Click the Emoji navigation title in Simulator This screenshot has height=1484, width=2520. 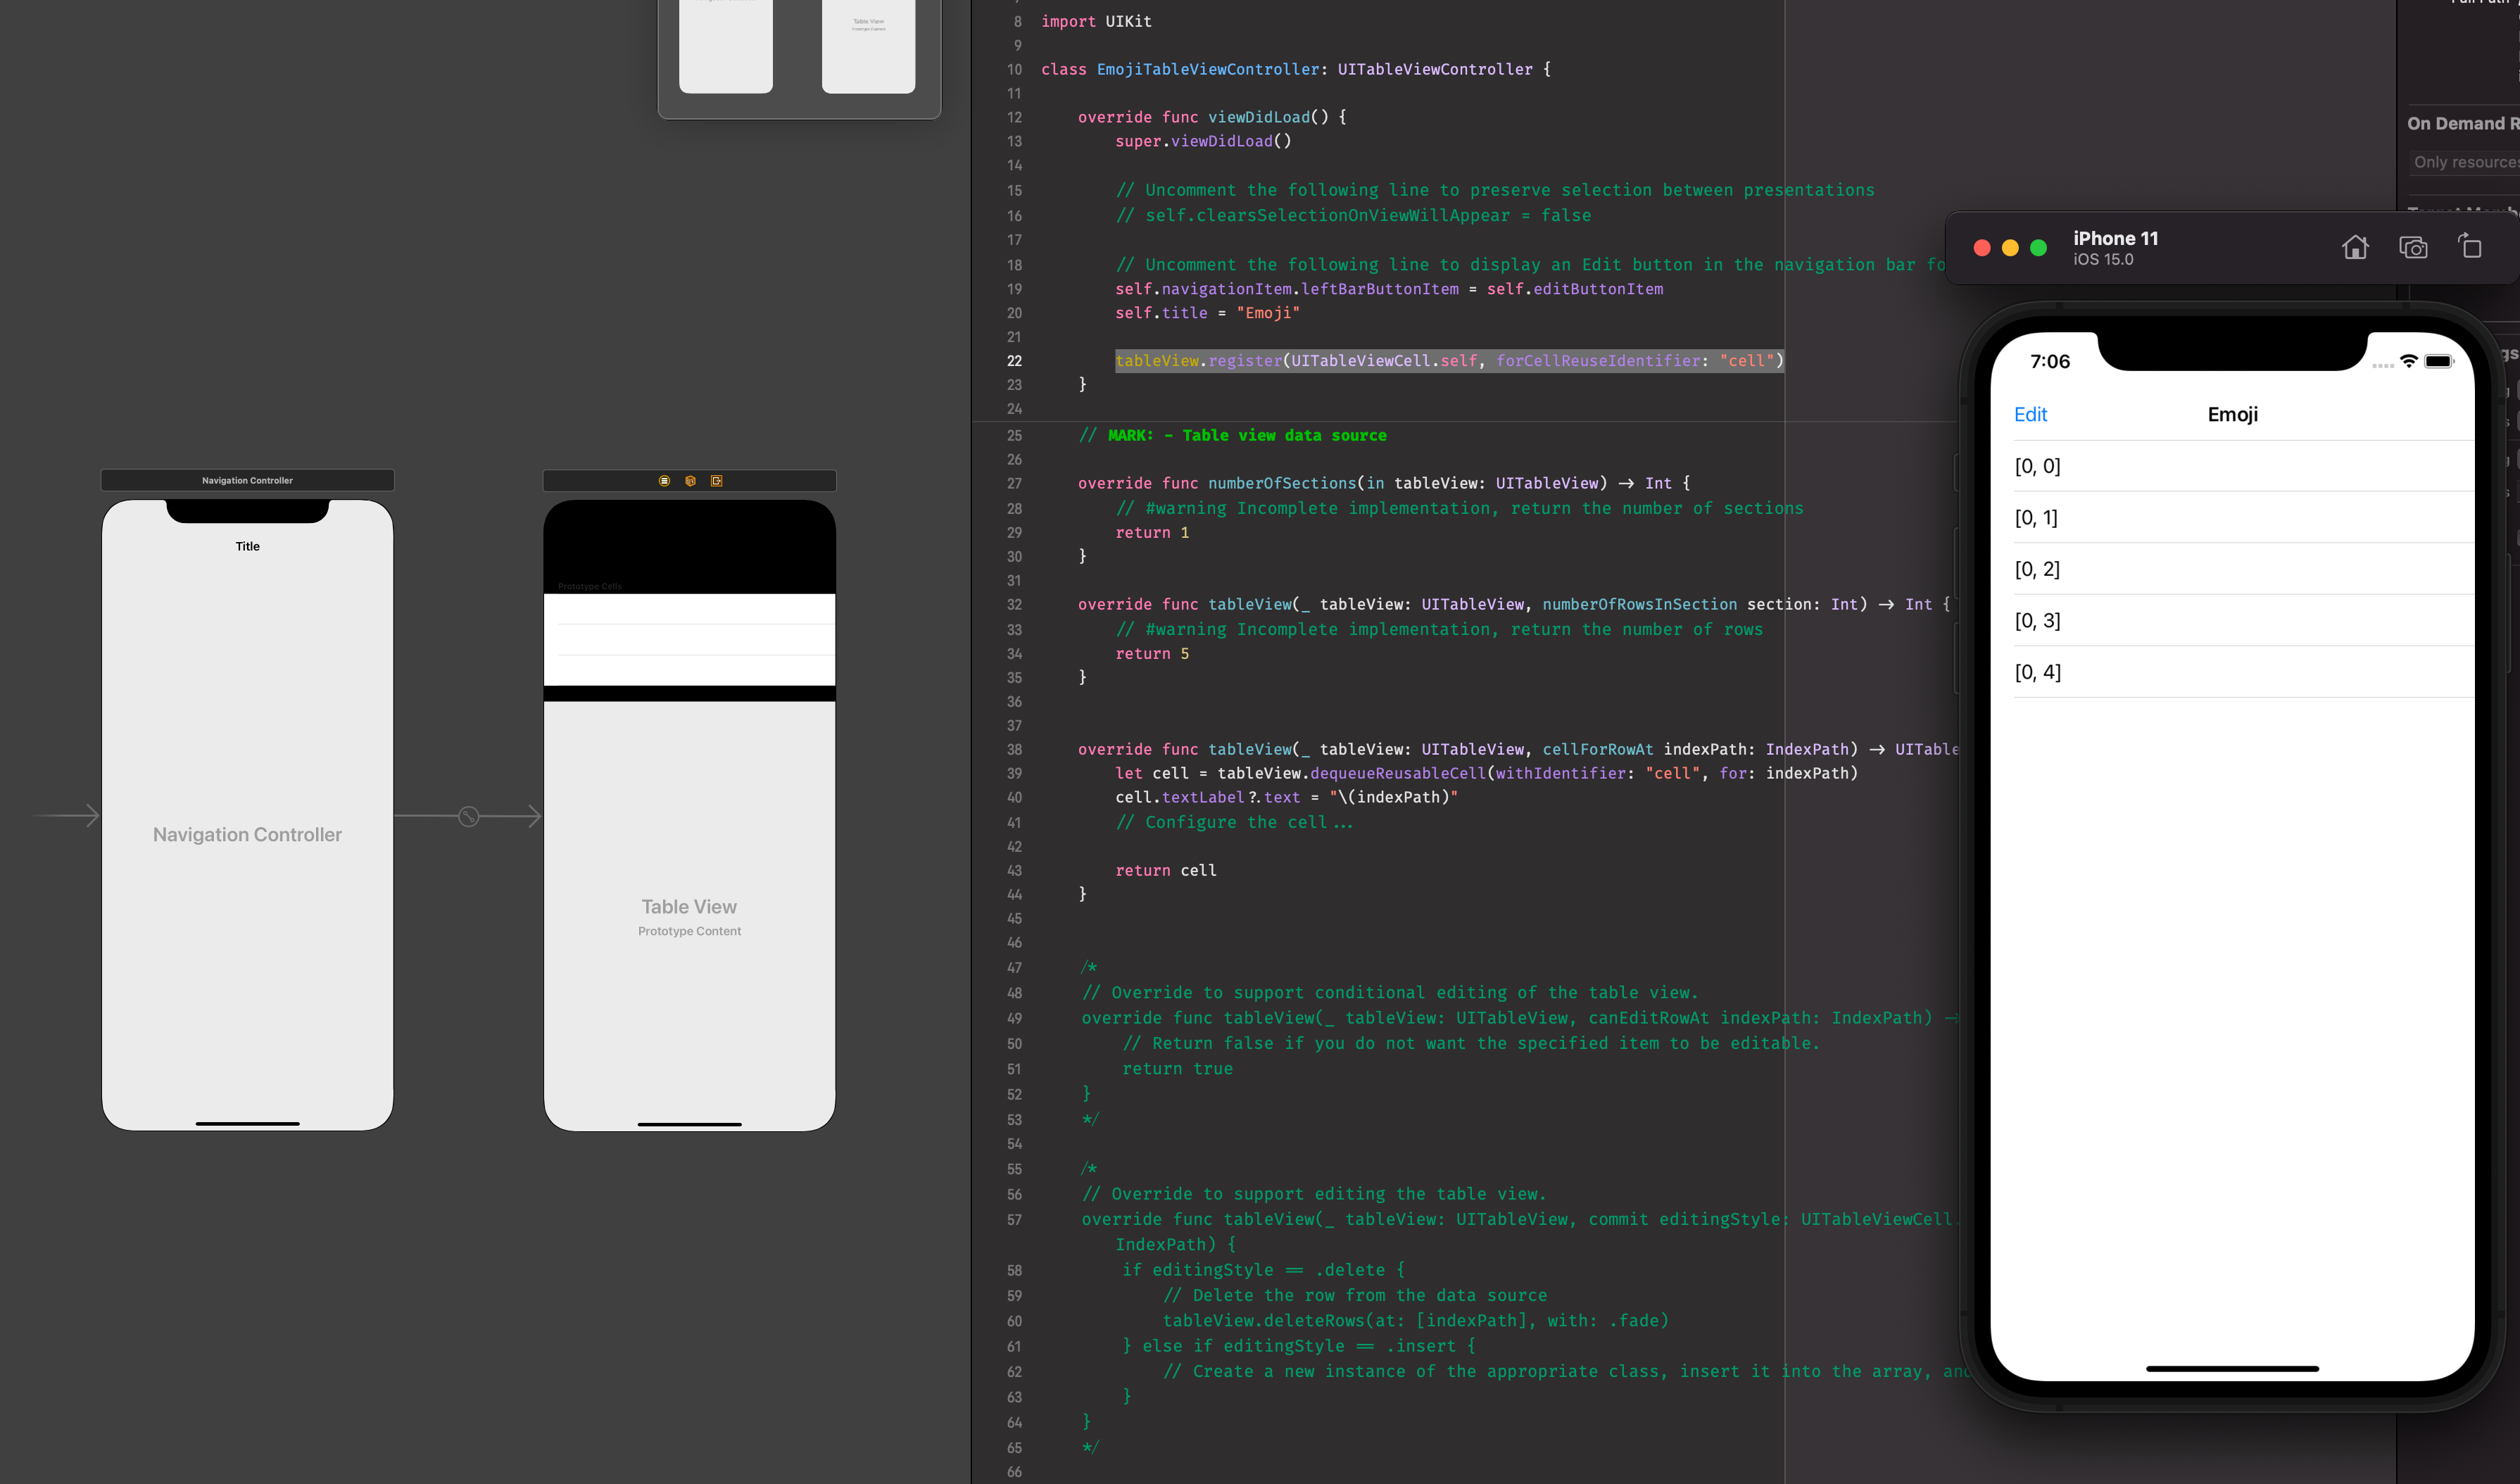point(2232,414)
